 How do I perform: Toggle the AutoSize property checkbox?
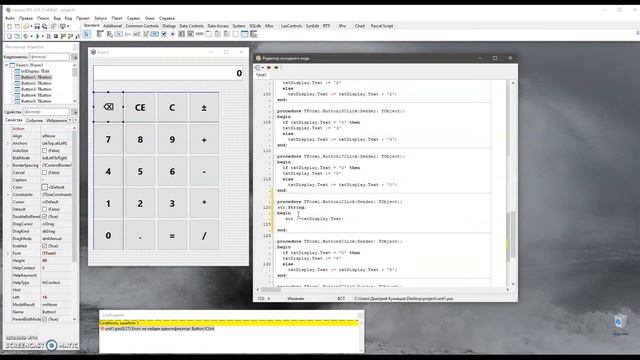pos(44,151)
